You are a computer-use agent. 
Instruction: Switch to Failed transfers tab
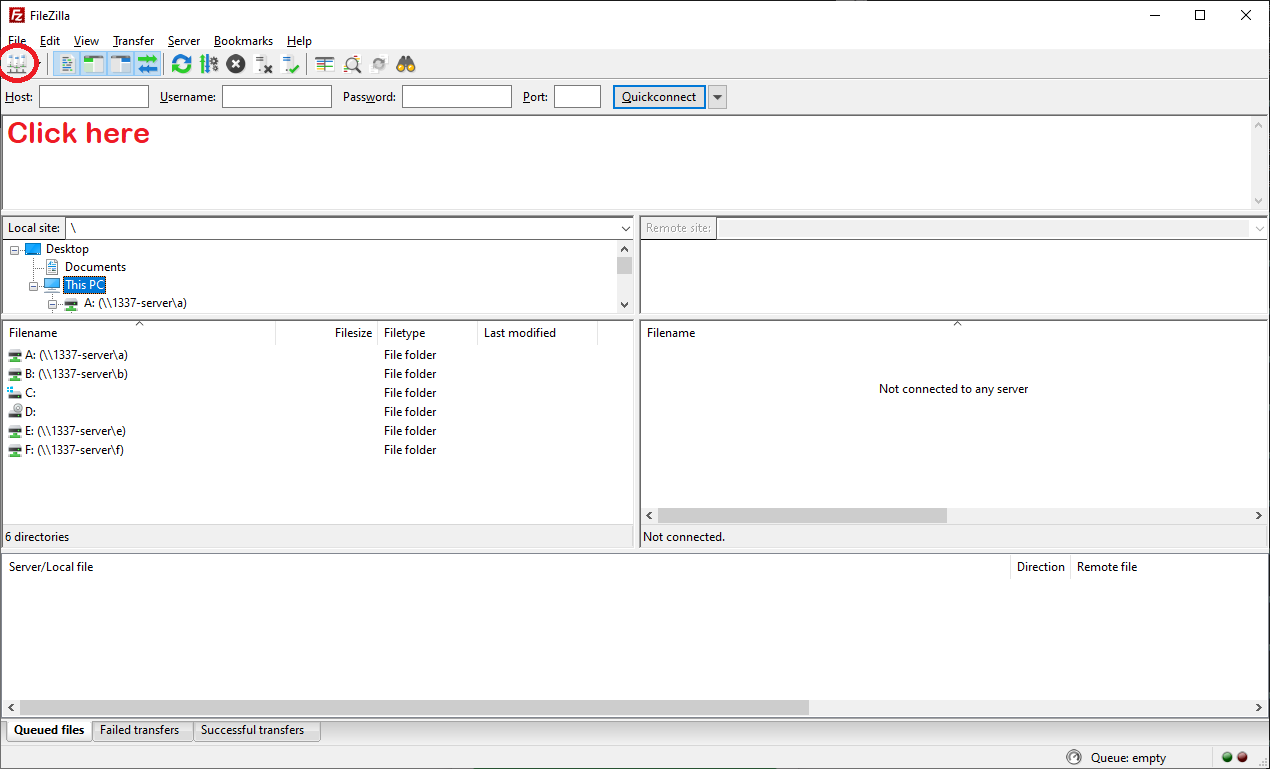click(140, 731)
